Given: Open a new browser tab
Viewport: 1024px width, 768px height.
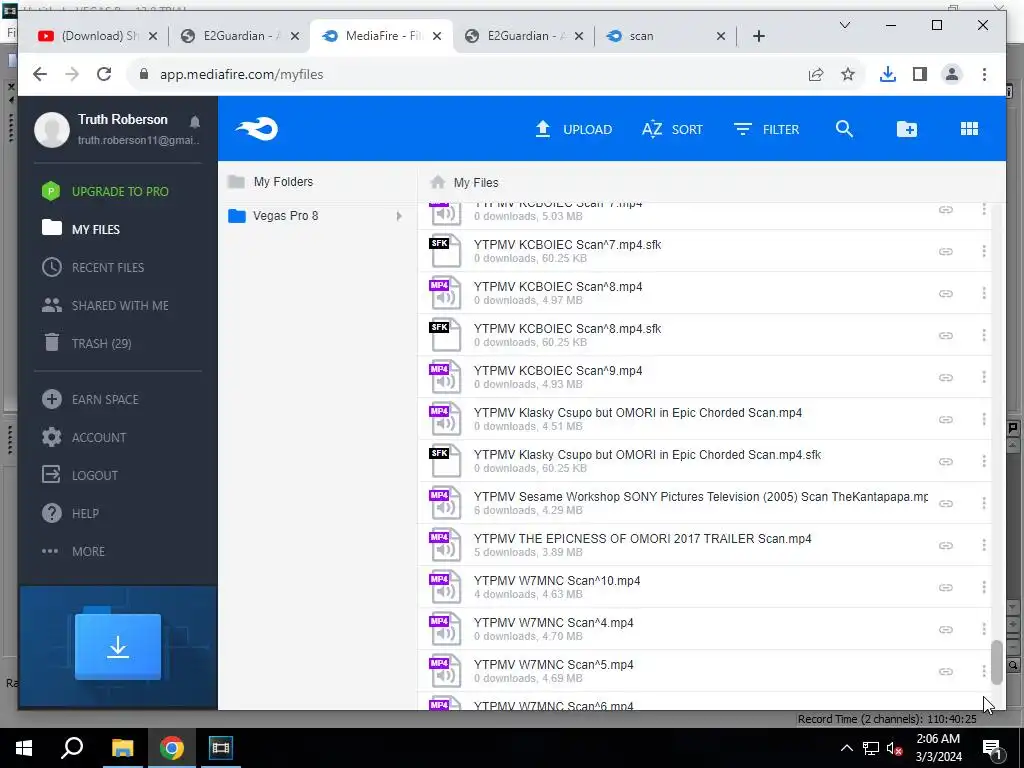Looking at the screenshot, I should pos(758,36).
